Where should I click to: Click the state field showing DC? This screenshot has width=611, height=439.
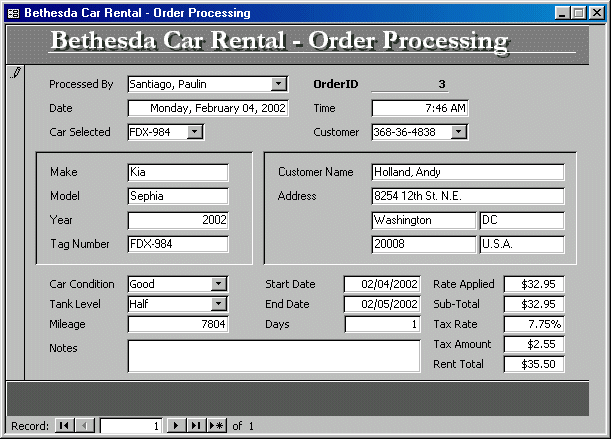[522, 220]
